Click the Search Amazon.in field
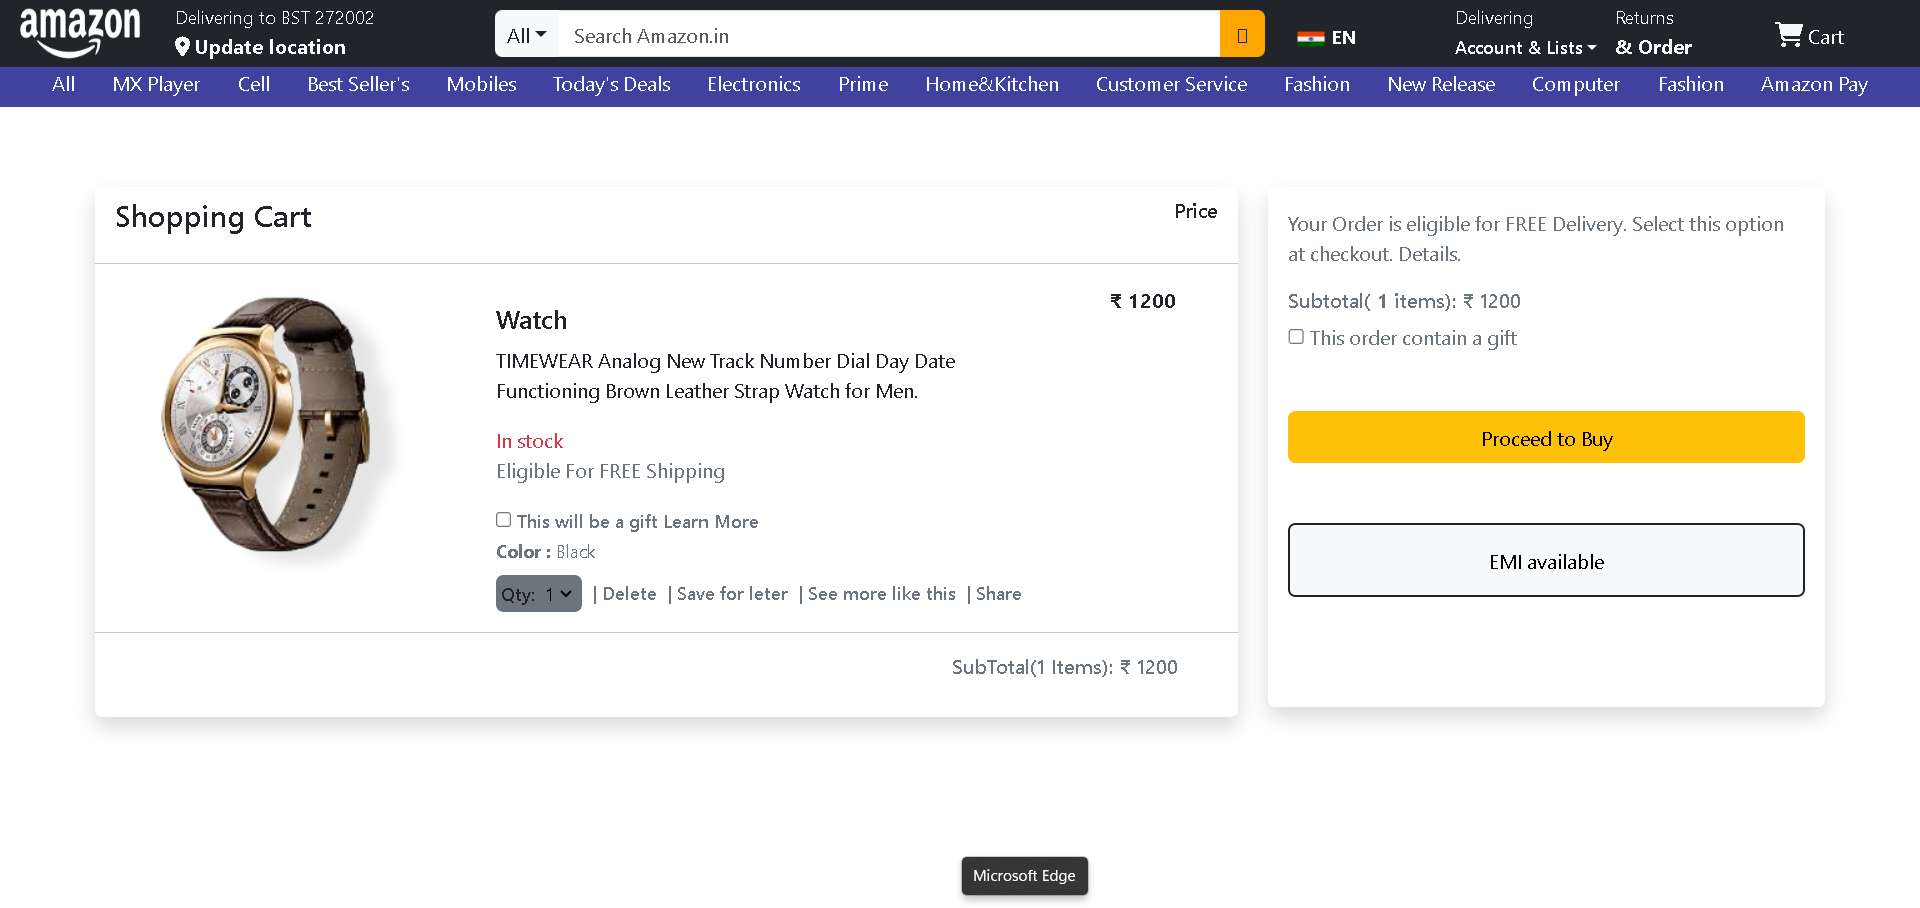This screenshot has width=1920, height=908. click(889, 35)
